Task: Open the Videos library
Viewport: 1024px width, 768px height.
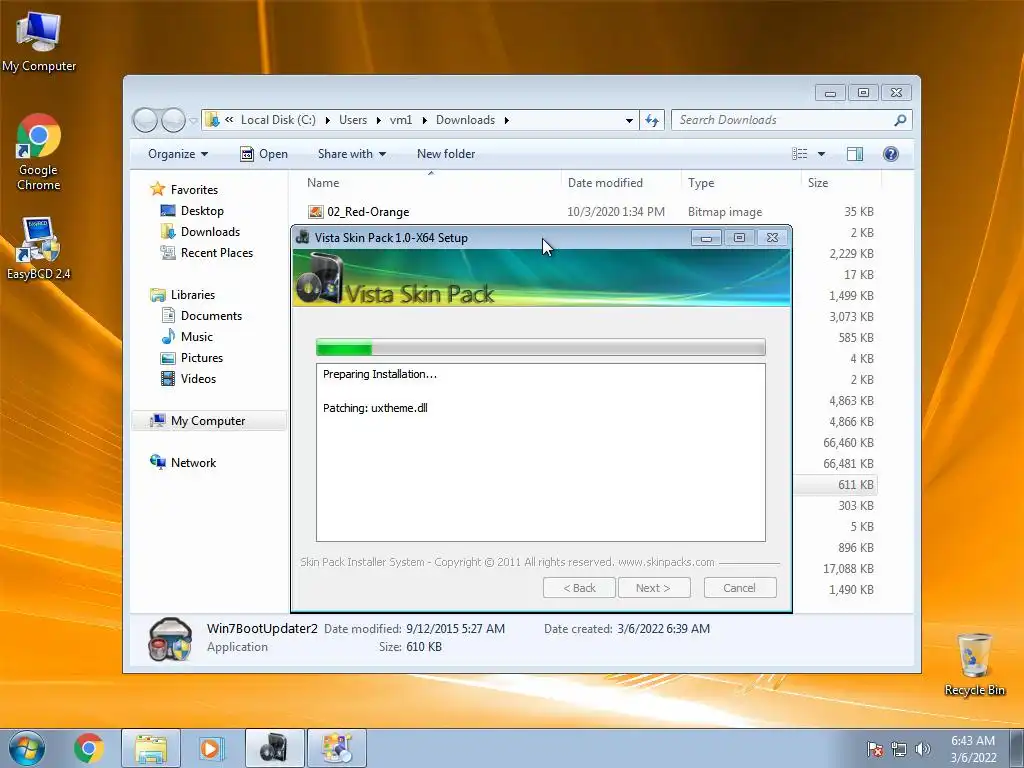Action: [198, 379]
